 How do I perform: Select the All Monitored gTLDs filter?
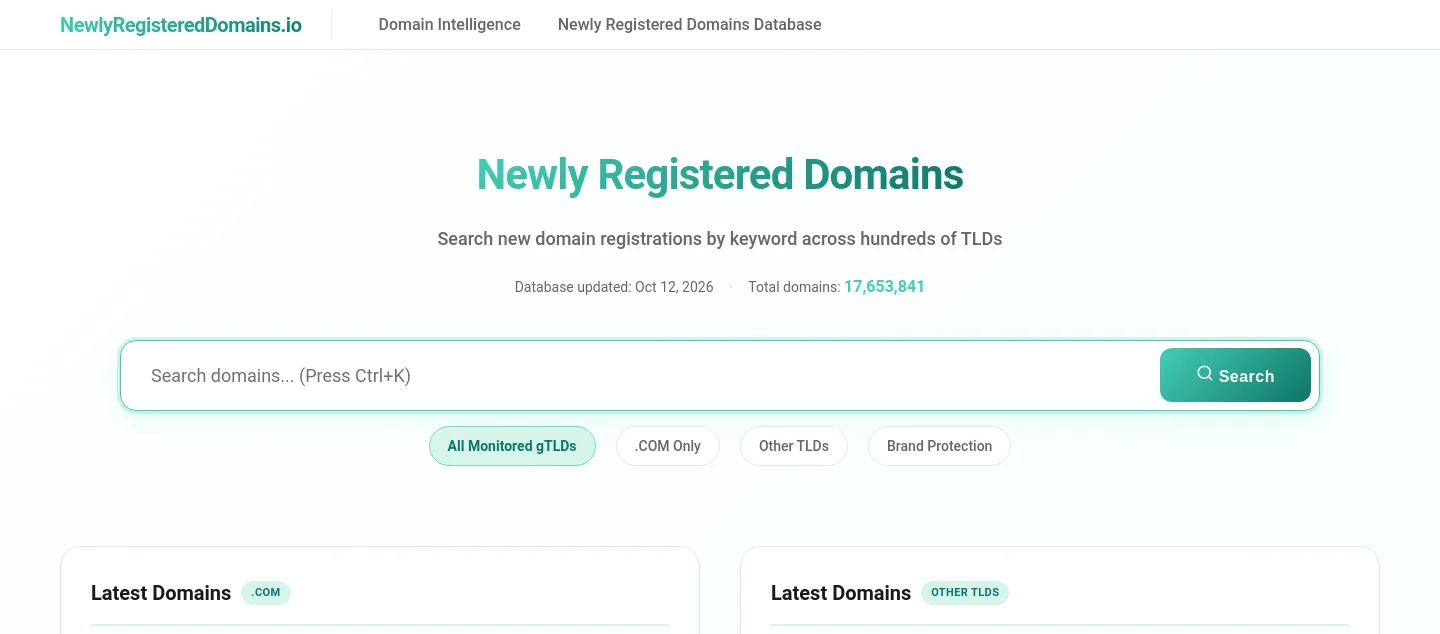point(512,446)
